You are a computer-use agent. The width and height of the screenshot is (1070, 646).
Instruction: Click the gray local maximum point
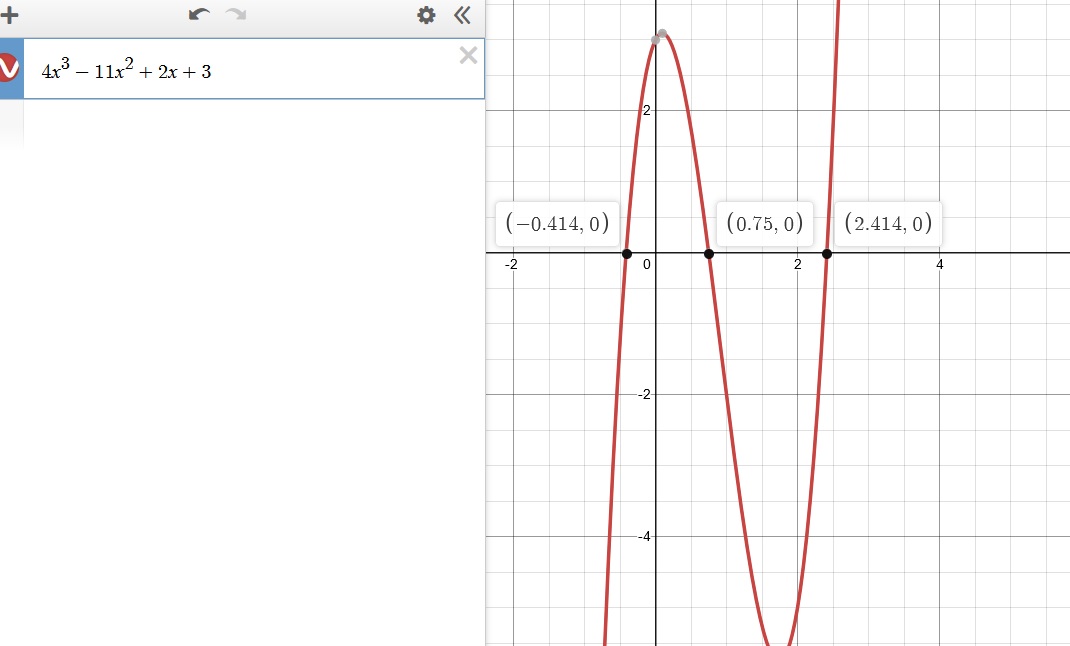coord(663,34)
